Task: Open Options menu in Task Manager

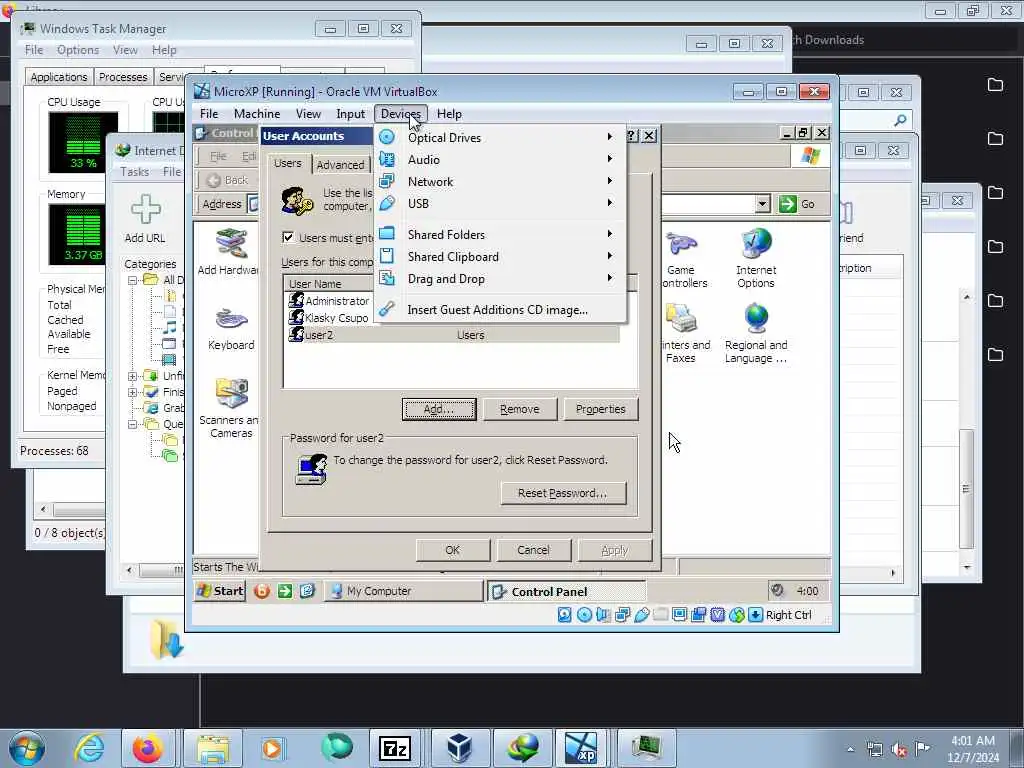Action: (78, 50)
